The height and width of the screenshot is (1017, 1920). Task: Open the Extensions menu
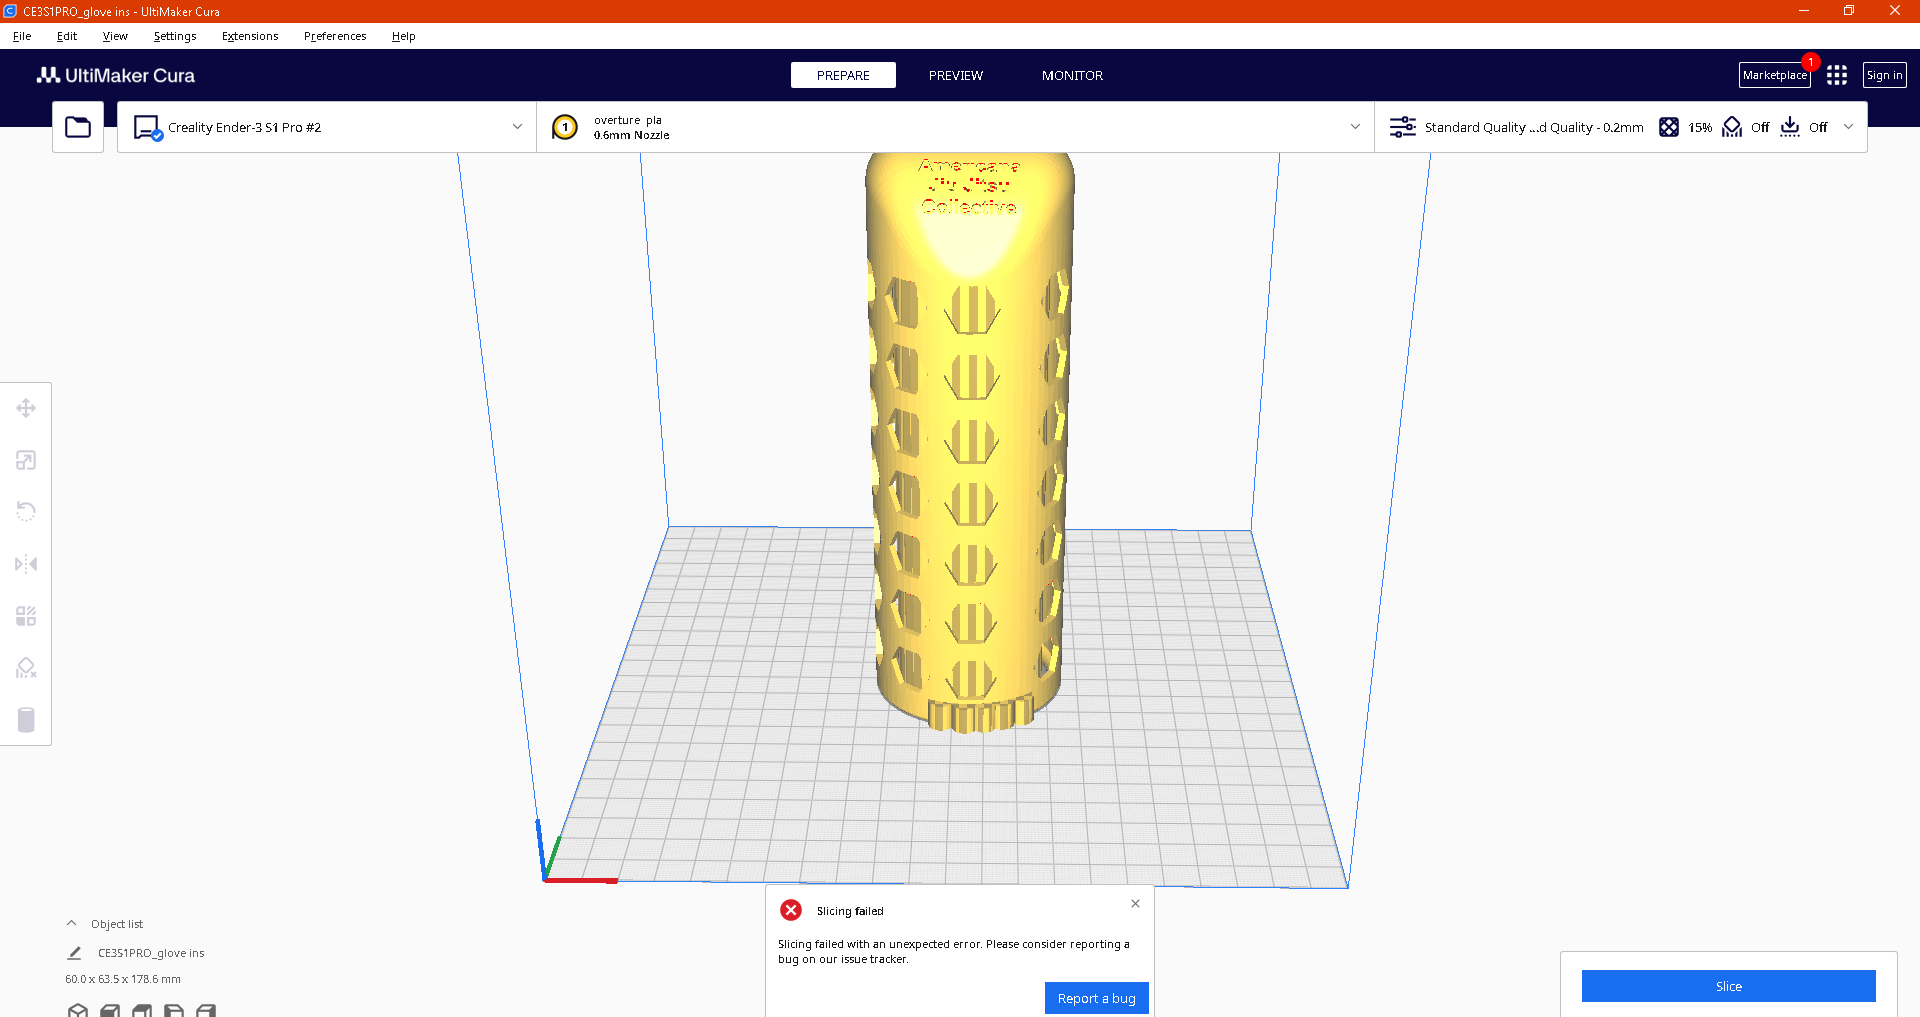click(250, 36)
